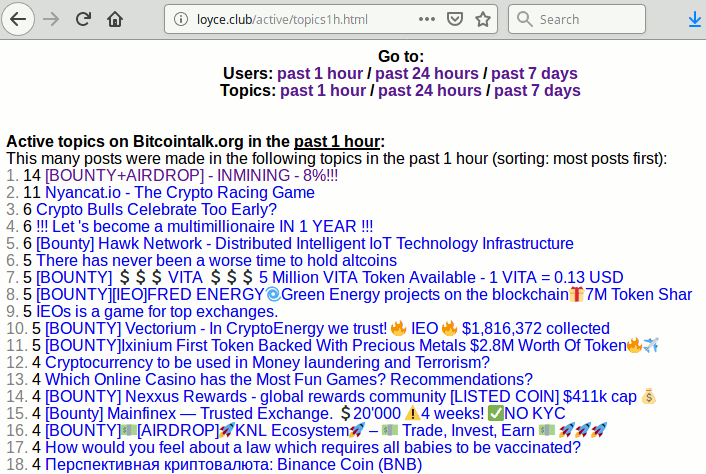Open the Binance Coin (BNB) Russian topic
Image resolution: width=706 pixels, height=474 pixels.
234,465
